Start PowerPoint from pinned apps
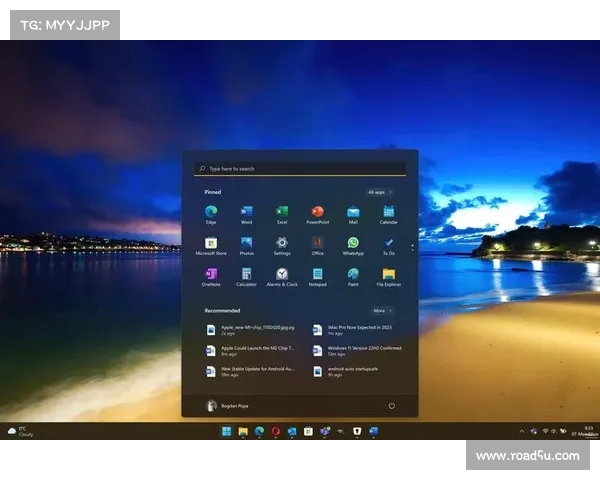Screen dimensions: 600x480 point(317,212)
